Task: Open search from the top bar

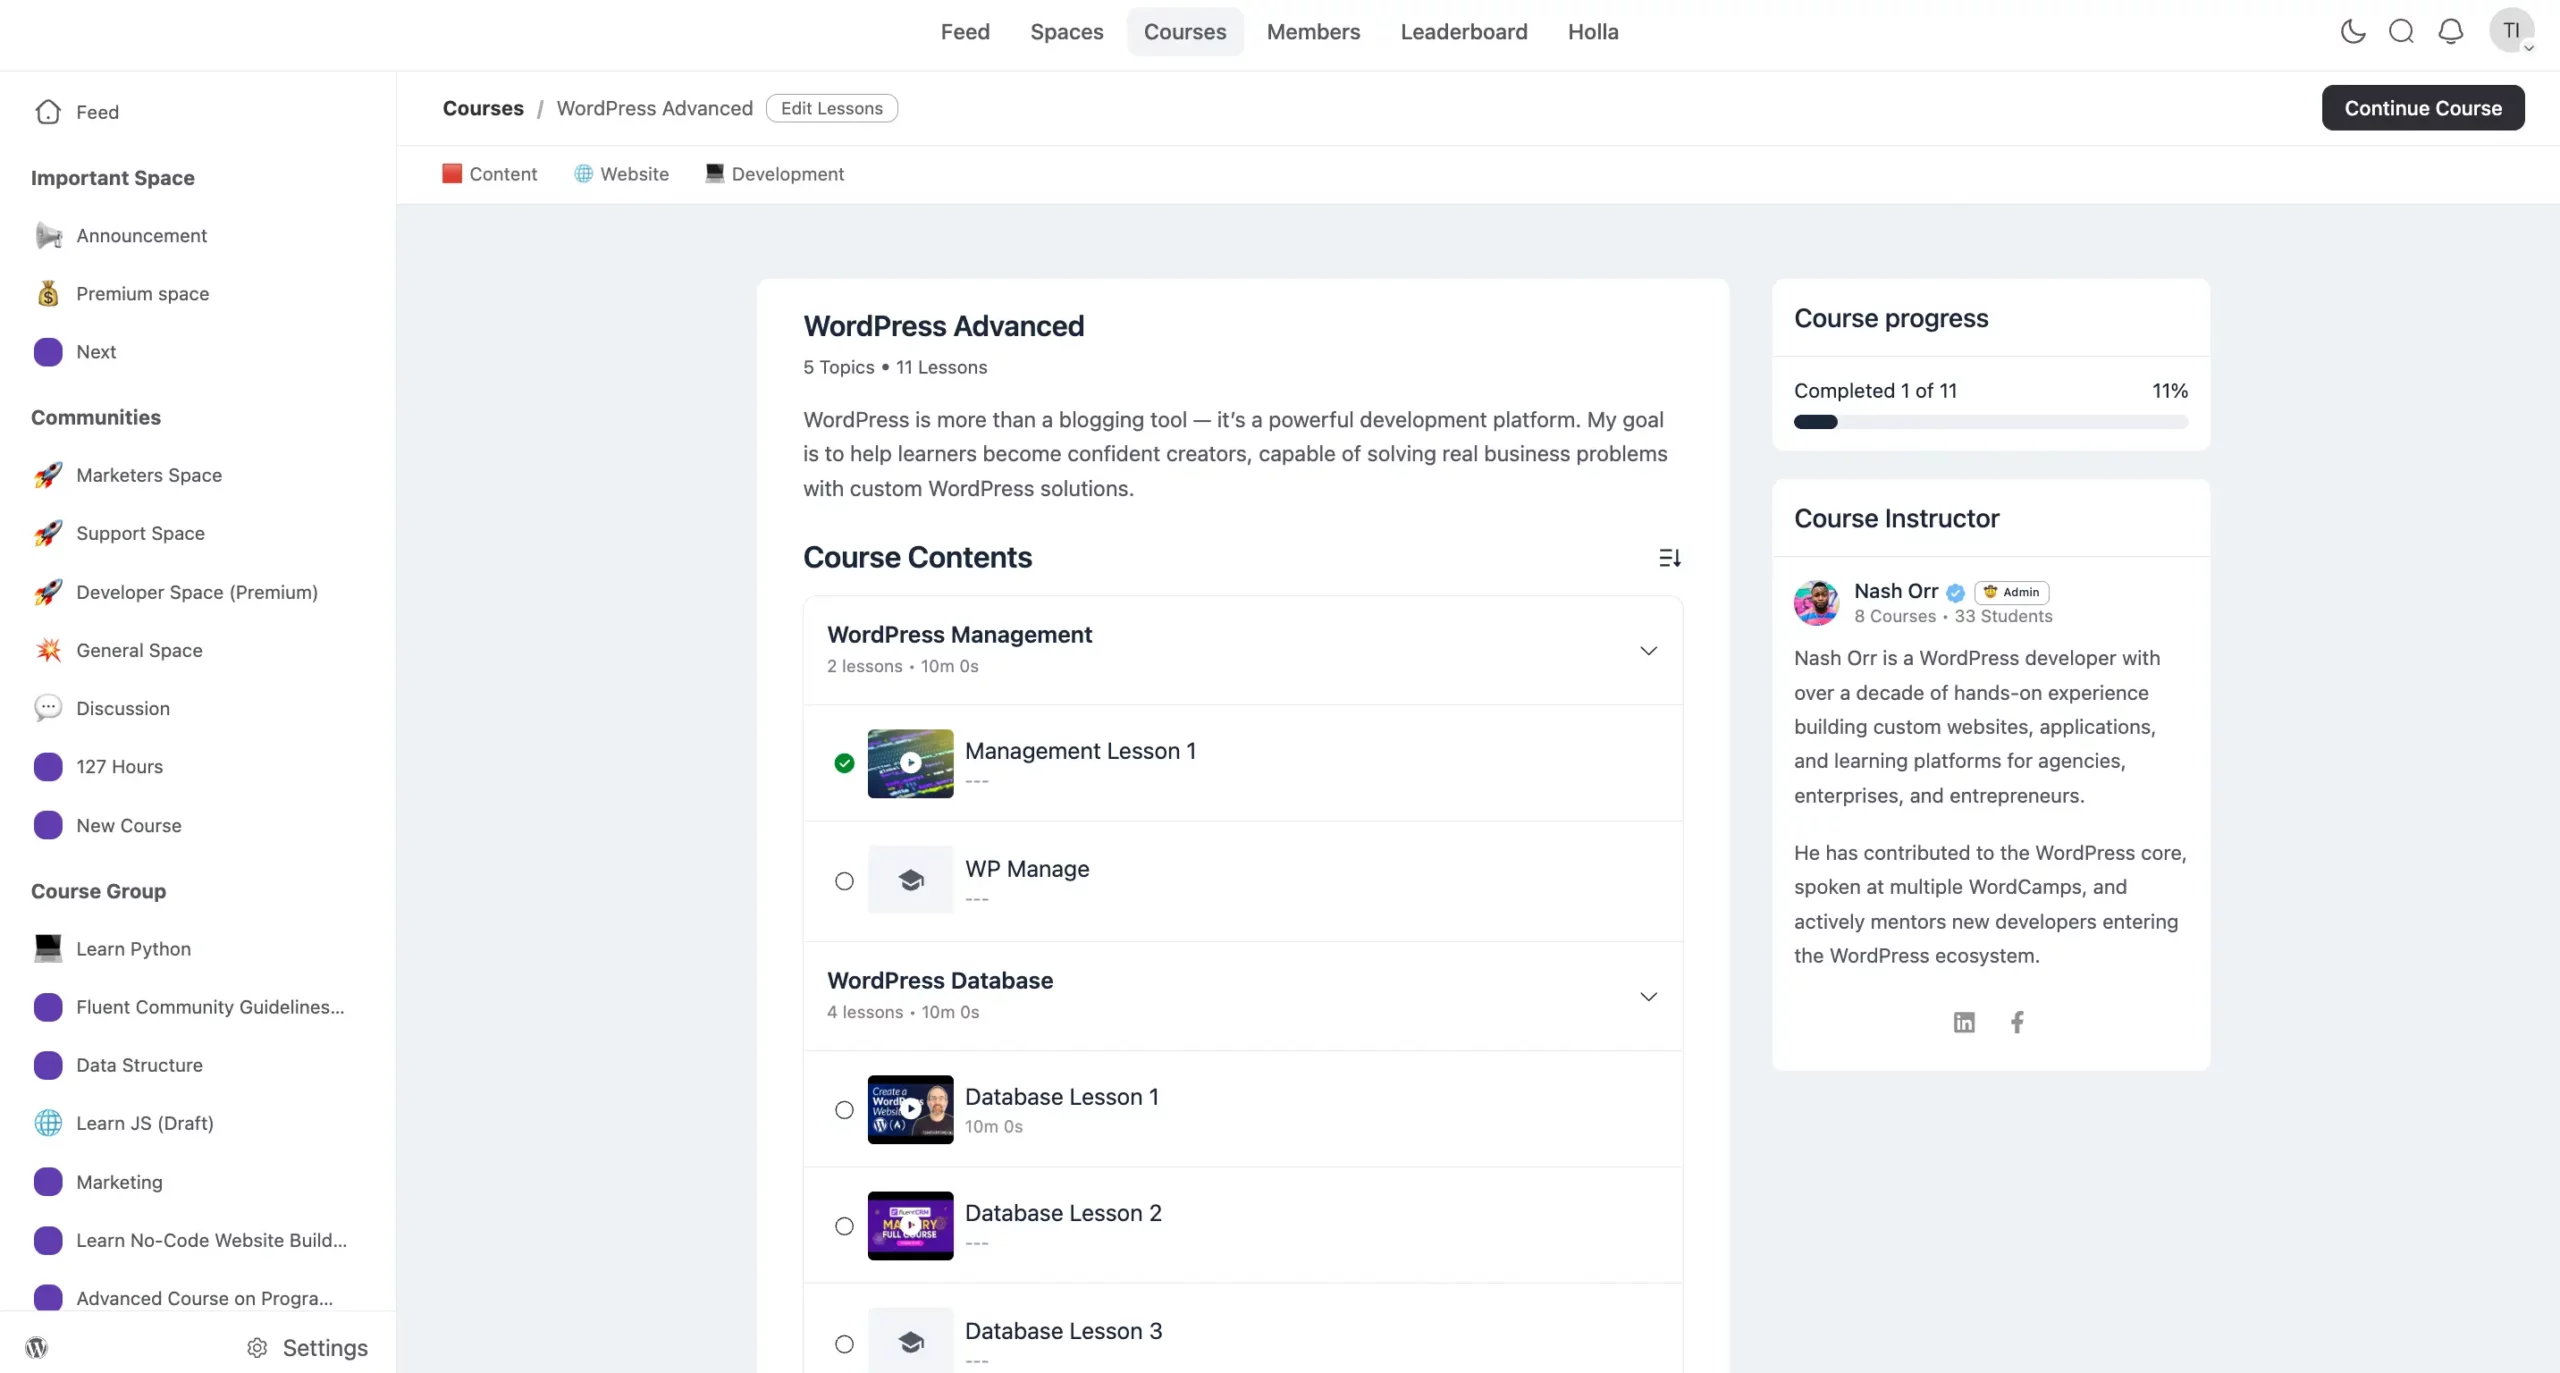Action: click(x=2401, y=31)
